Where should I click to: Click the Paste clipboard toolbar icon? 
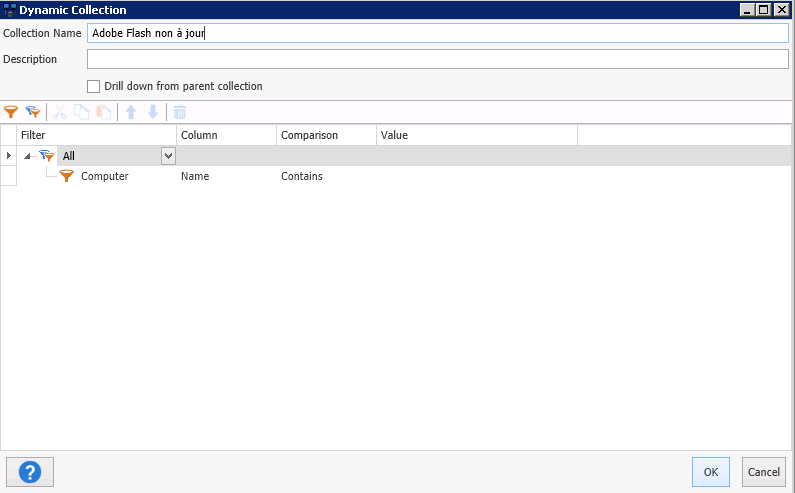coord(103,112)
